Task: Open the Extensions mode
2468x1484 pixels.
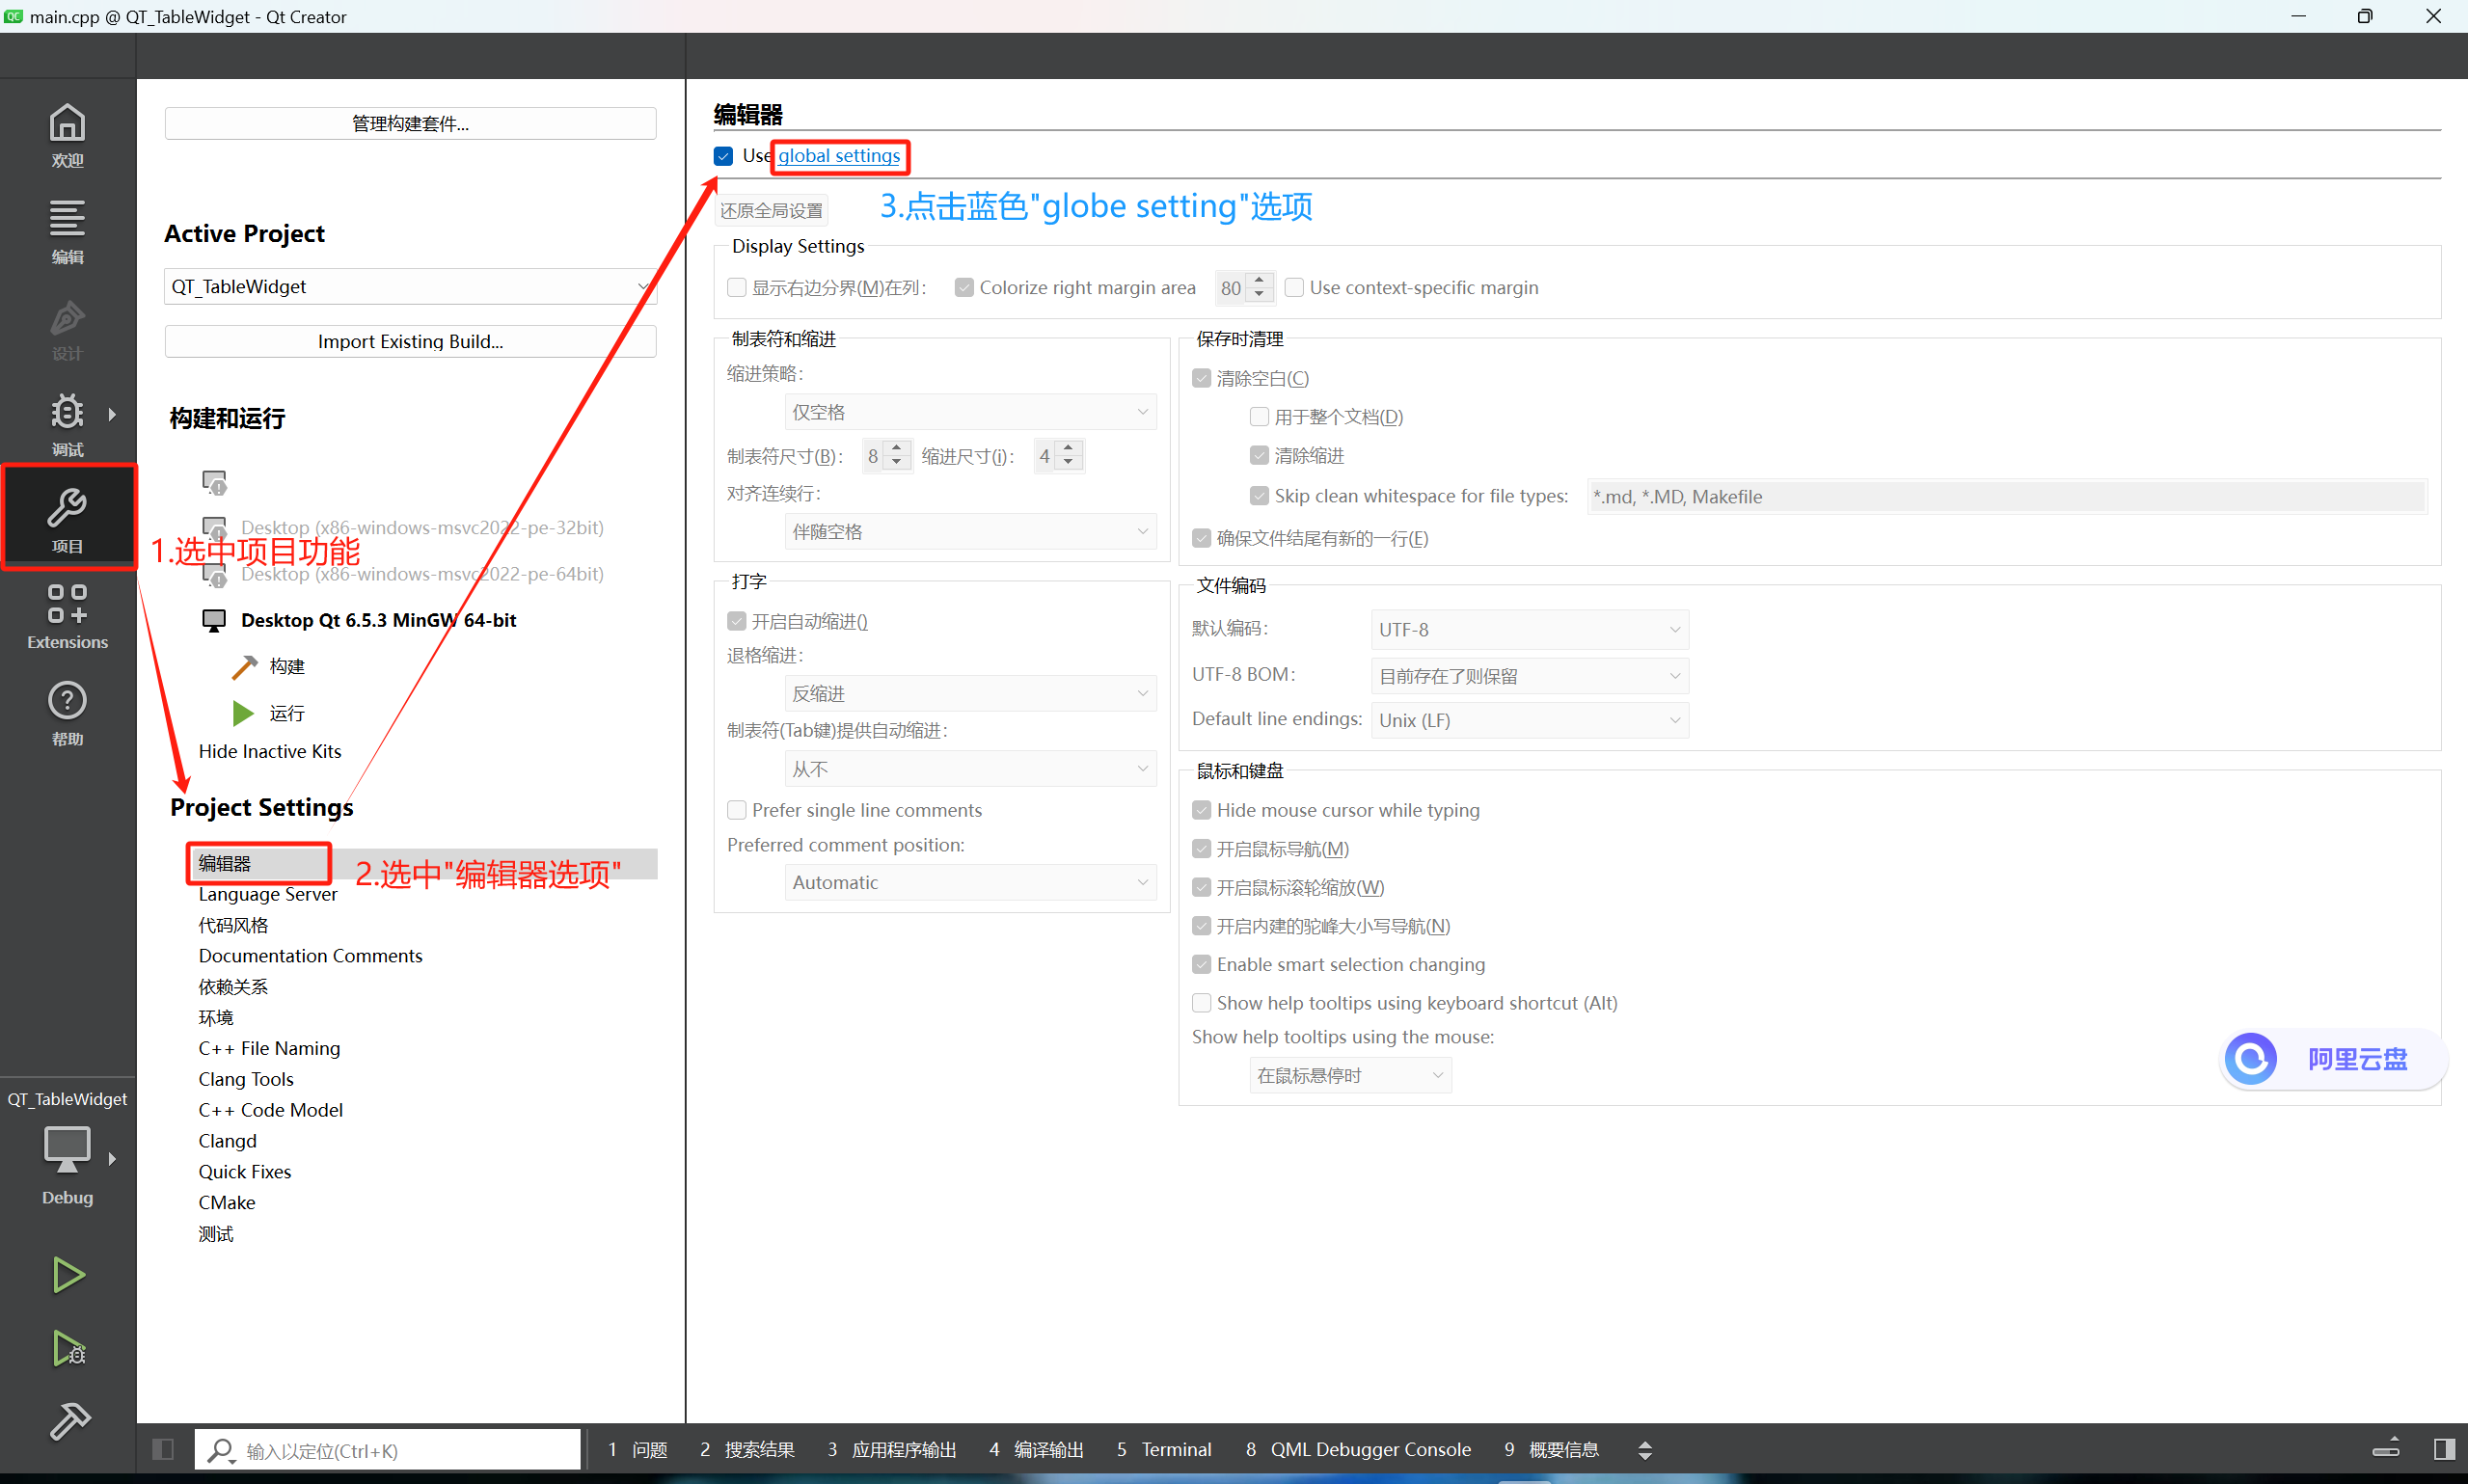Action: (x=67, y=616)
